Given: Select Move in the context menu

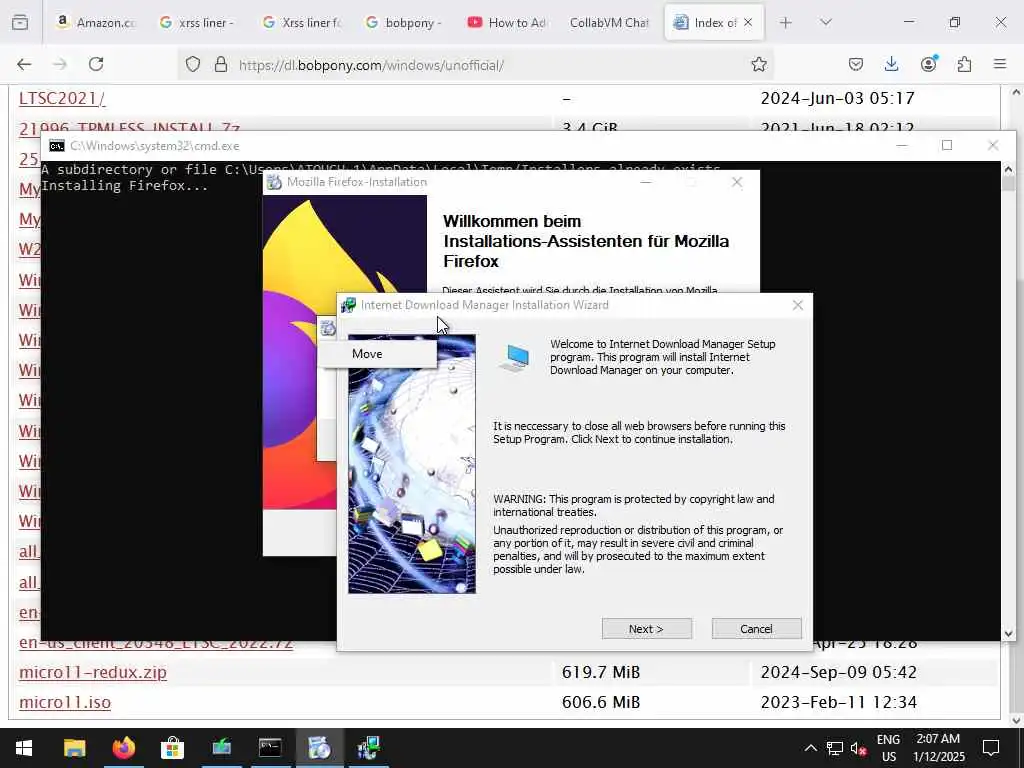Looking at the screenshot, I should click(377, 354).
